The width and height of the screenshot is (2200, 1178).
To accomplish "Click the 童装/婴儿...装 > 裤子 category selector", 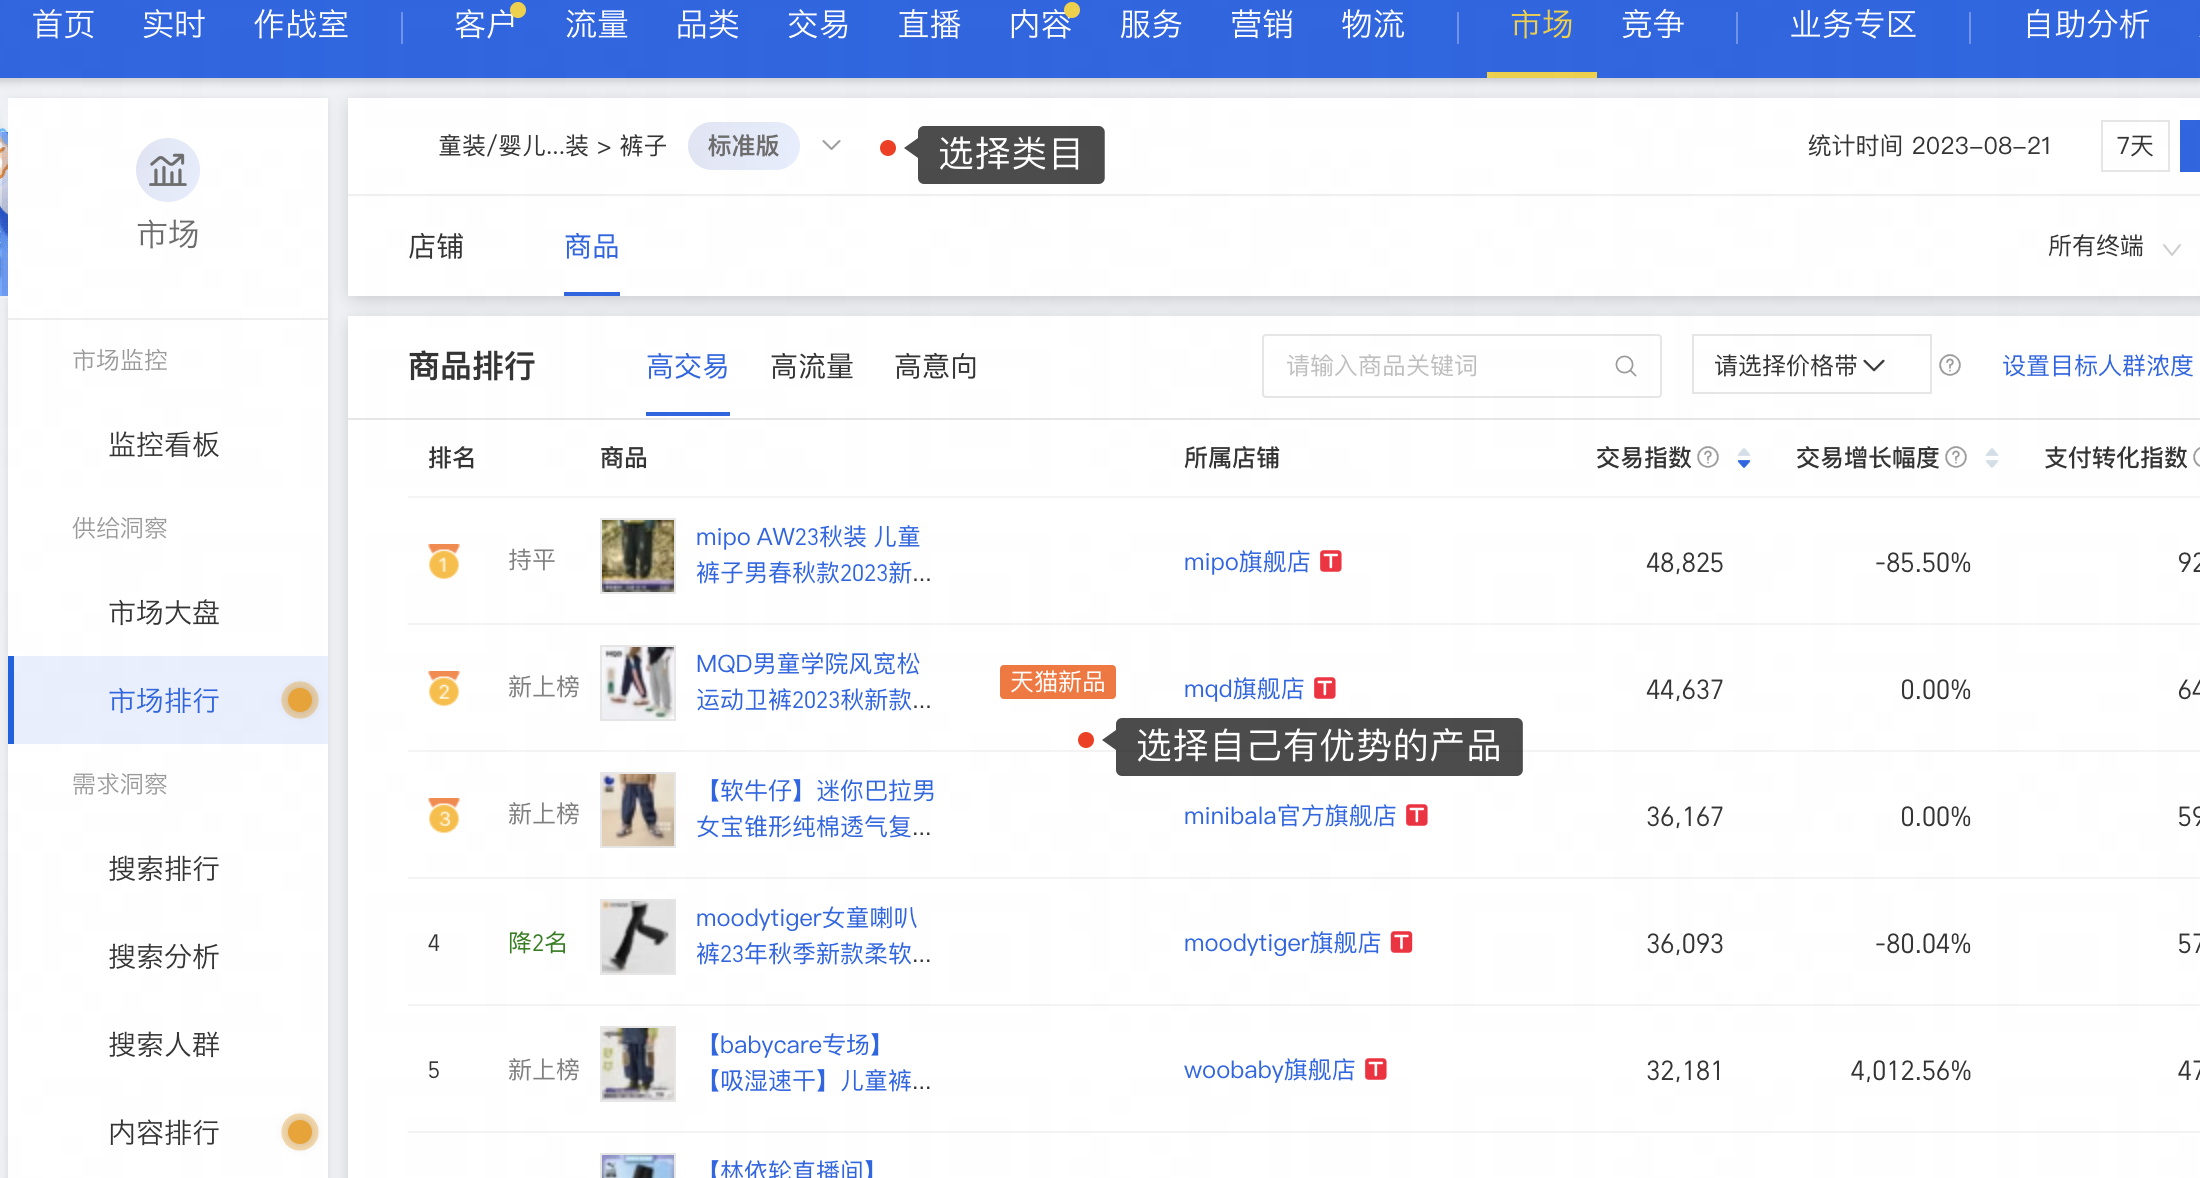I will pyautogui.click(x=553, y=146).
